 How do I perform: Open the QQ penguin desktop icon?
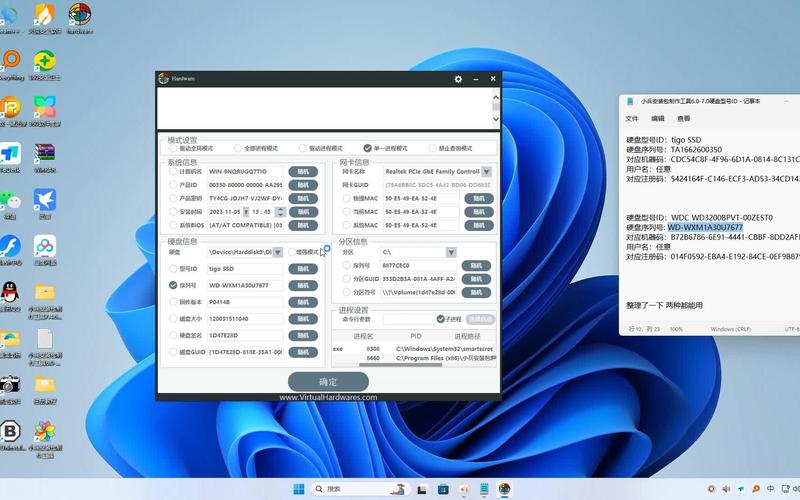pyautogui.click(x=10, y=296)
